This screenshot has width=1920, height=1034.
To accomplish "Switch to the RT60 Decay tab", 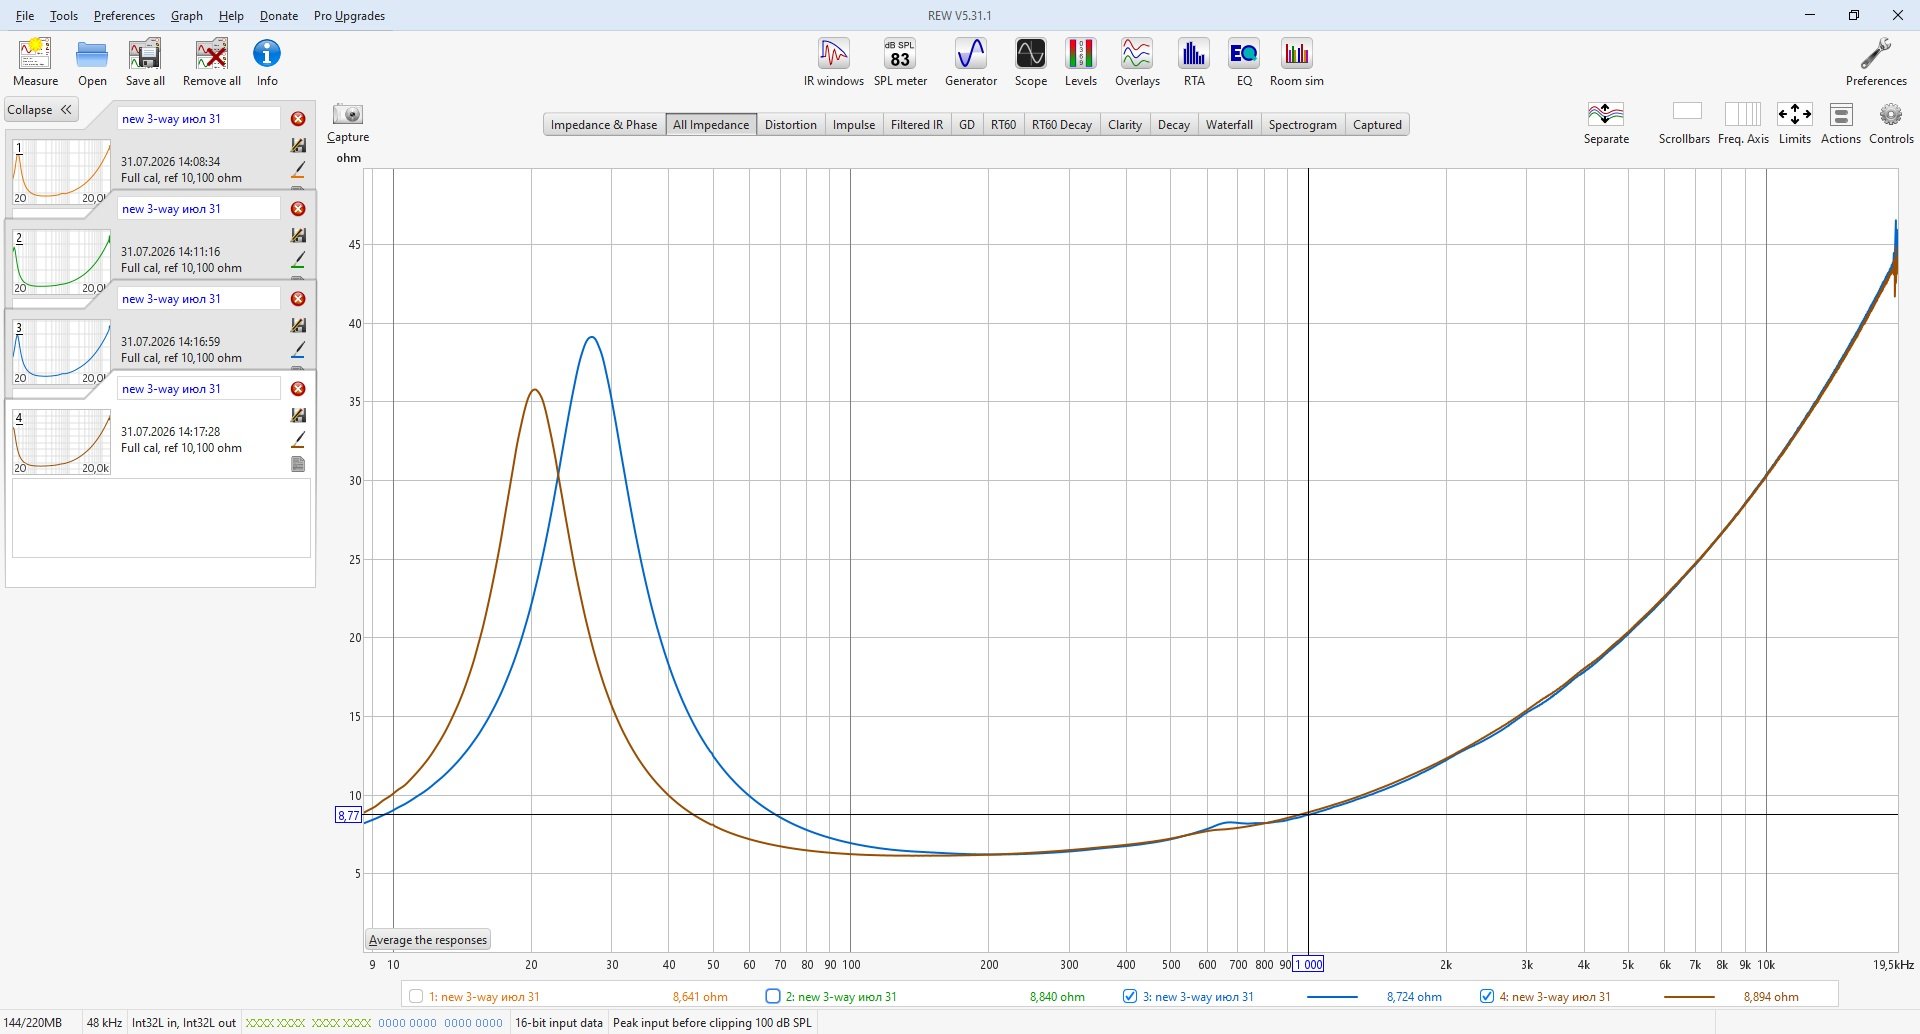I will click(1062, 125).
